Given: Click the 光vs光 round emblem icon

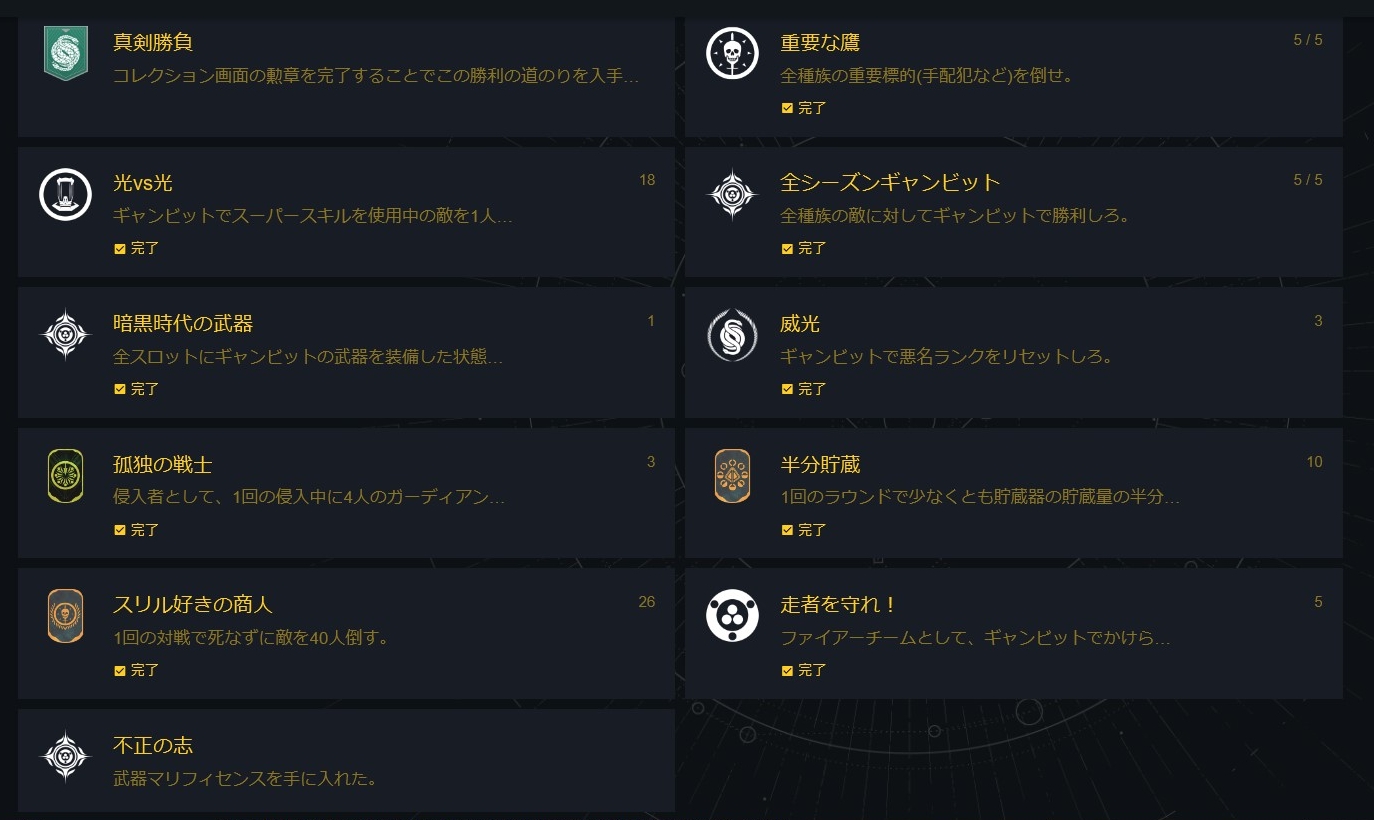Looking at the screenshot, I should coord(66,194).
